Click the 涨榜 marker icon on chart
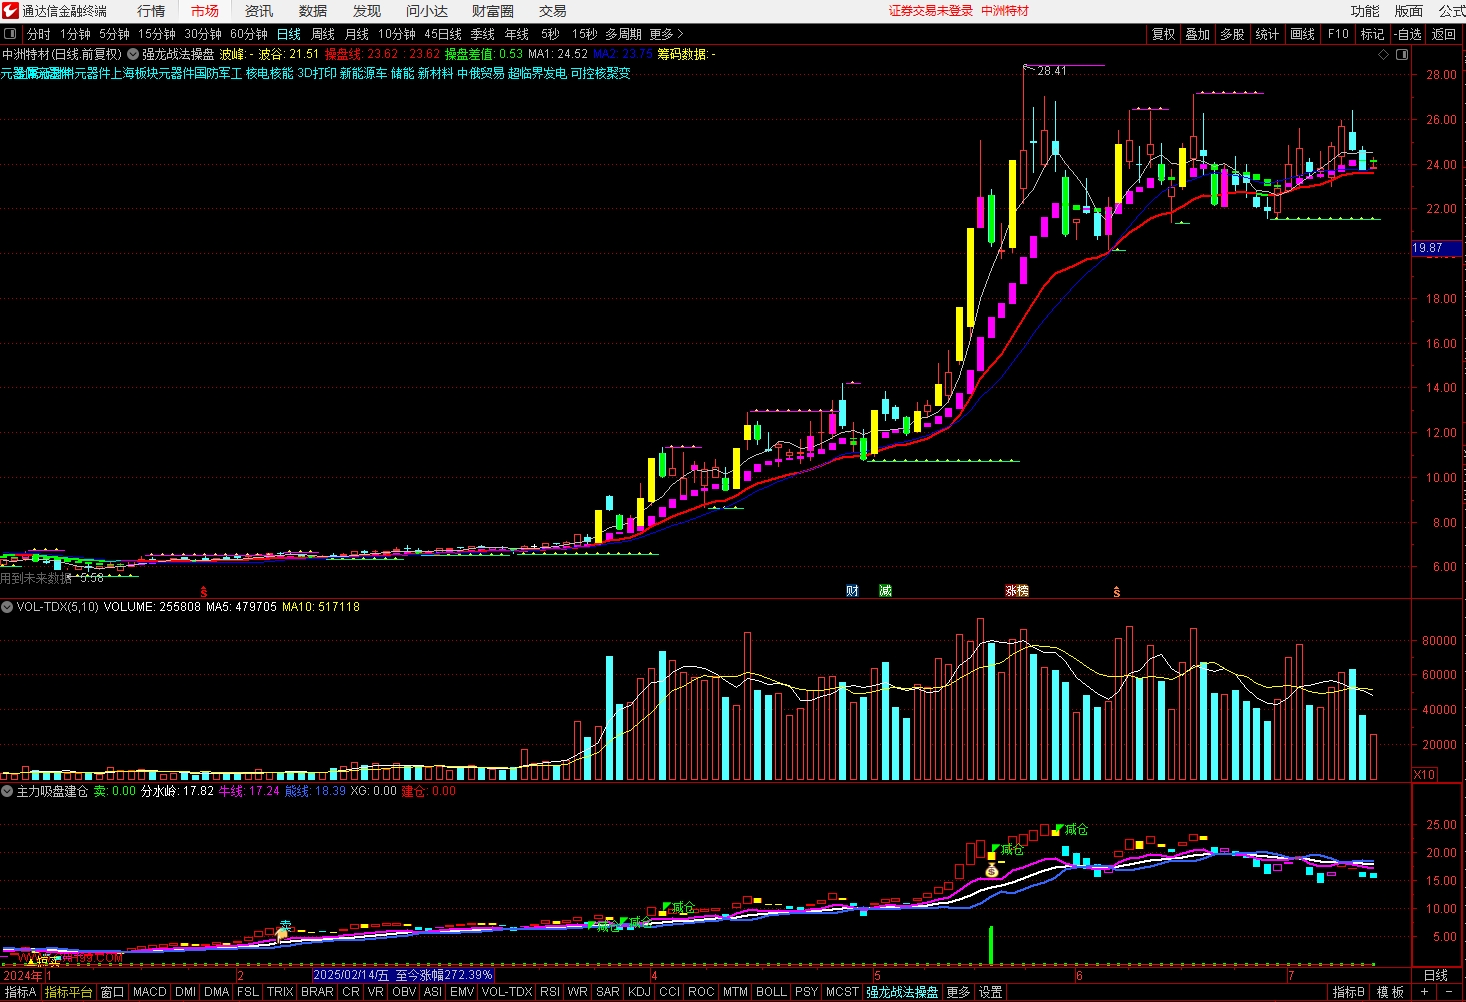1466x1002 pixels. pos(1017,591)
